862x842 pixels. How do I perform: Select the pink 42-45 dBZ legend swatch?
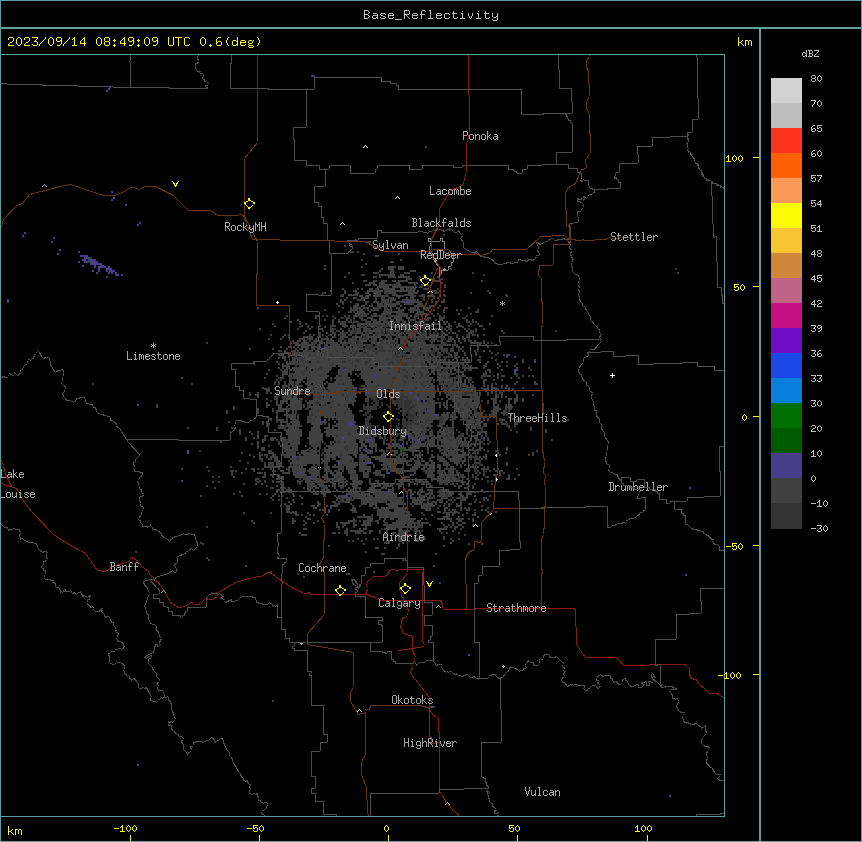pos(786,291)
